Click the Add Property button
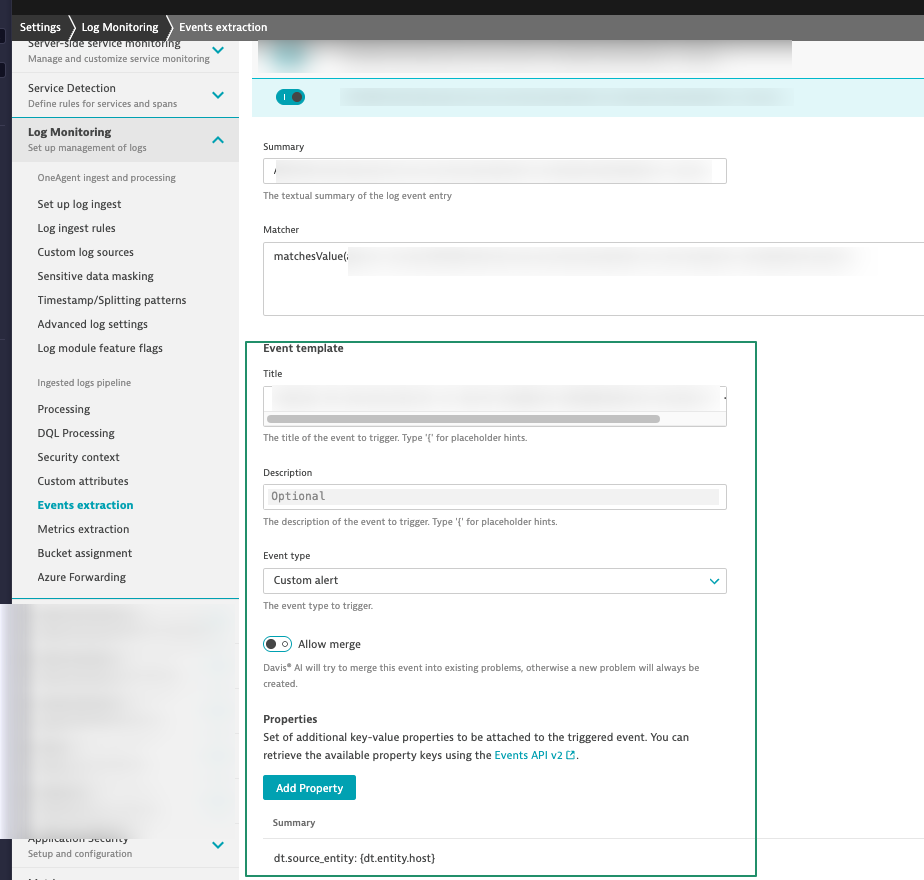The height and width of the screenshot is (880, 924). pos(309,788)
